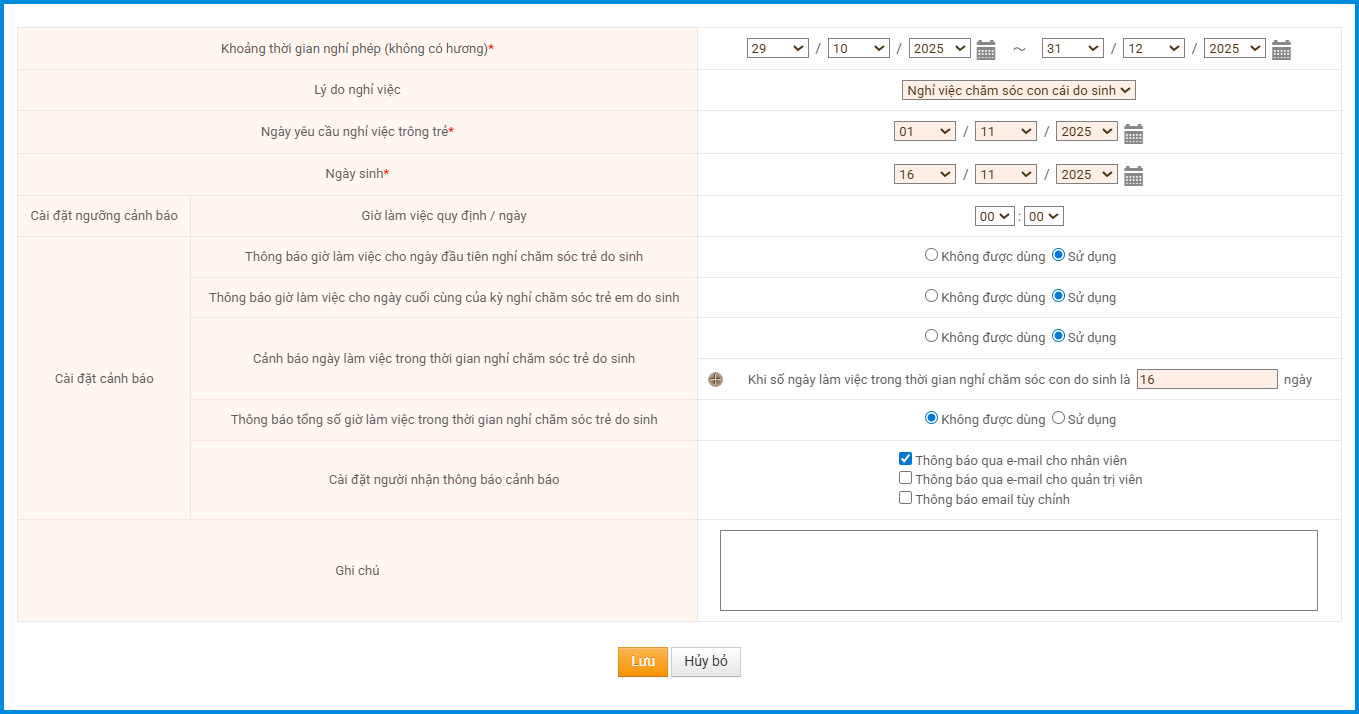Open calendar picker for leave end date

1281,50
